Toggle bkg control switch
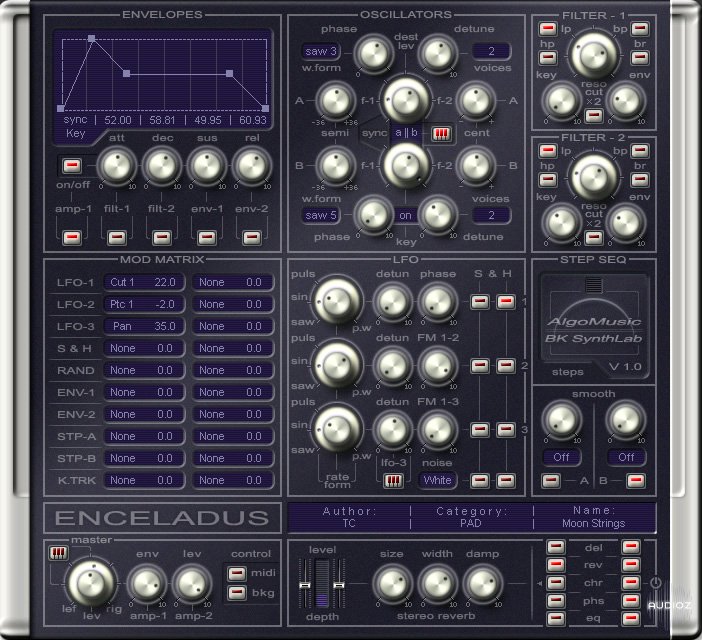 click(237, 593)
